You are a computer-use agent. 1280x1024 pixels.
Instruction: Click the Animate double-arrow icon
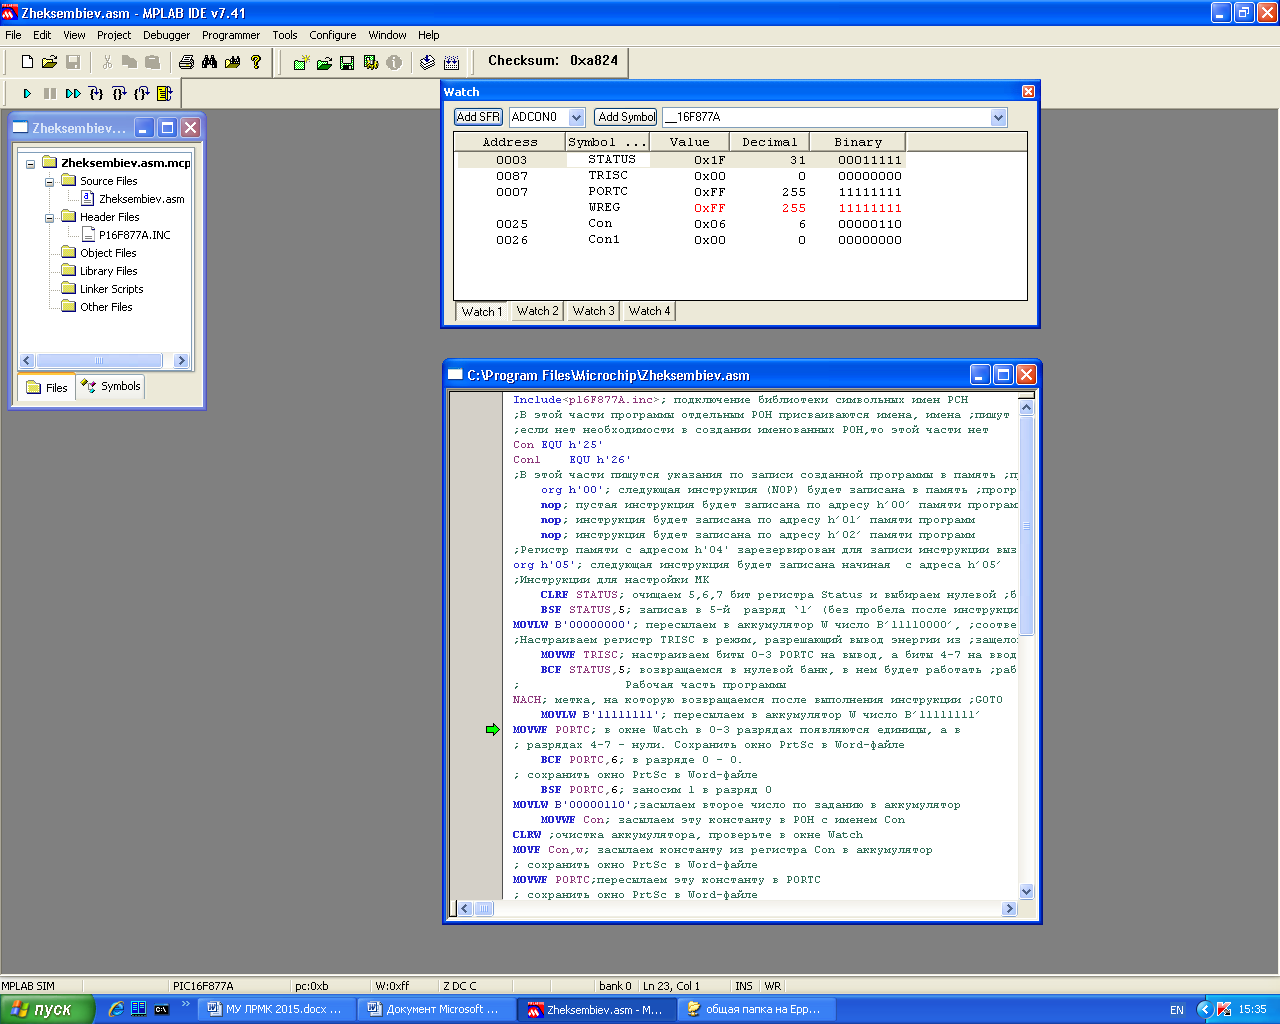[x=73, y=93]
